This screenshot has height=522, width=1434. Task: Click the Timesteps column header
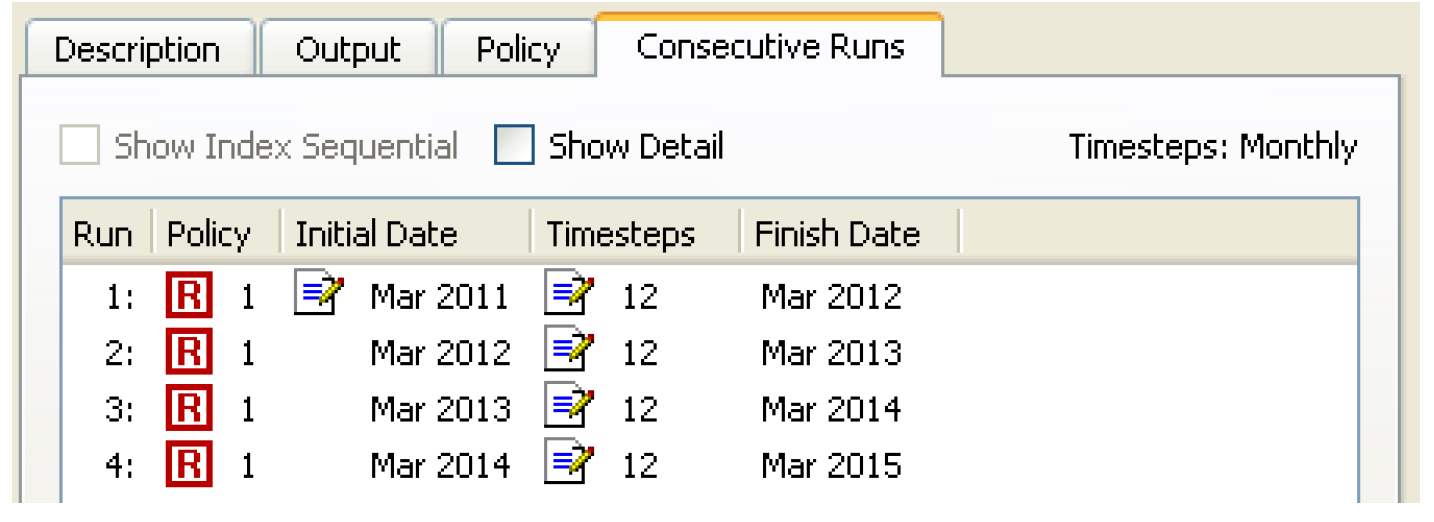tap(620, 234)
